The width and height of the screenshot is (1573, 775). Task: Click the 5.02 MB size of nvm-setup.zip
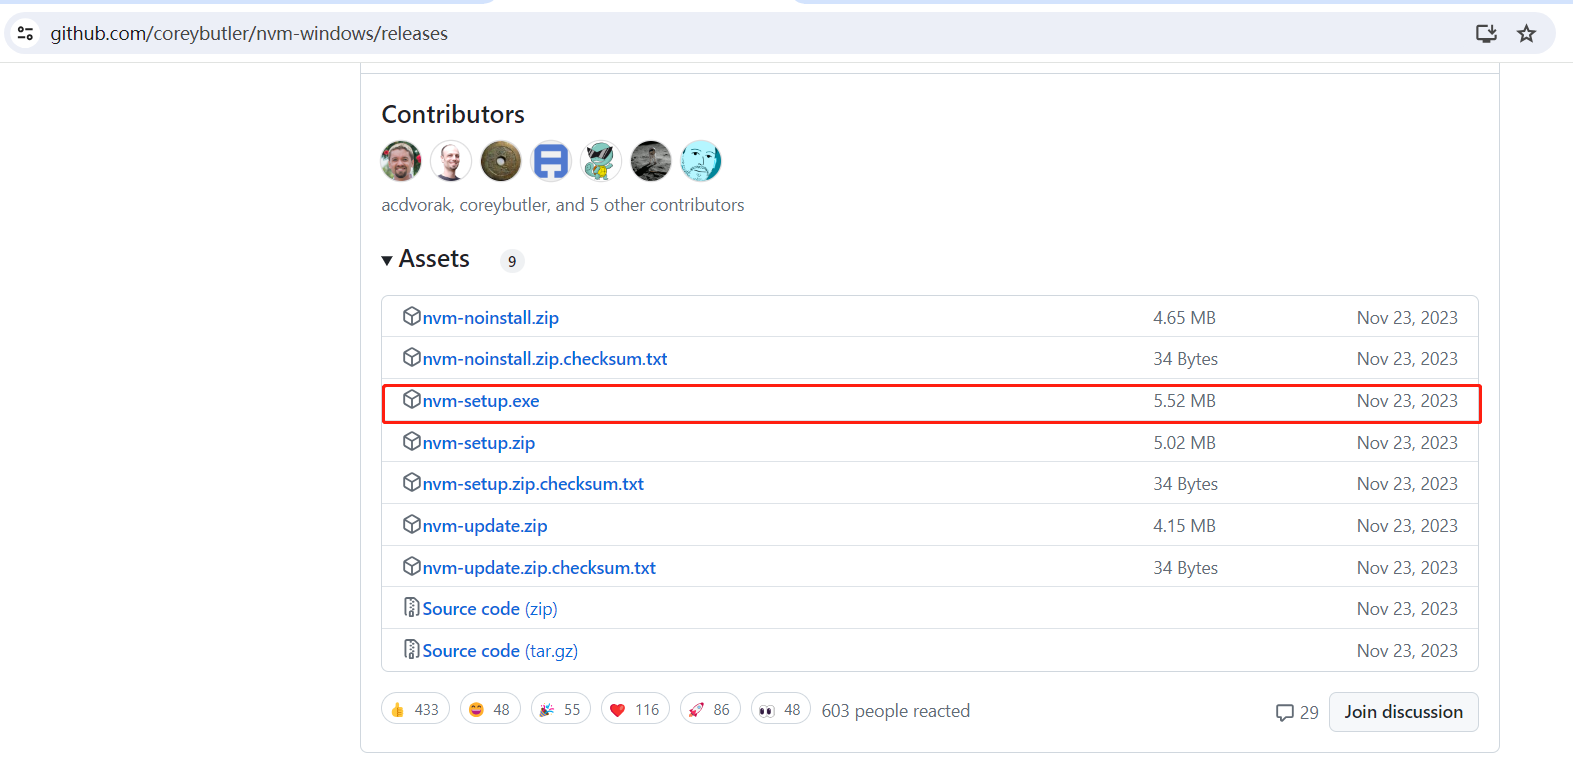(x=1185, y=443)
